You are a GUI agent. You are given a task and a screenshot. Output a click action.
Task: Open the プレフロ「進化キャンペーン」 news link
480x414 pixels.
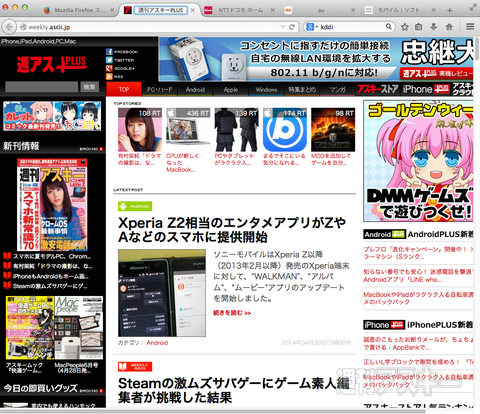point(418,253)
